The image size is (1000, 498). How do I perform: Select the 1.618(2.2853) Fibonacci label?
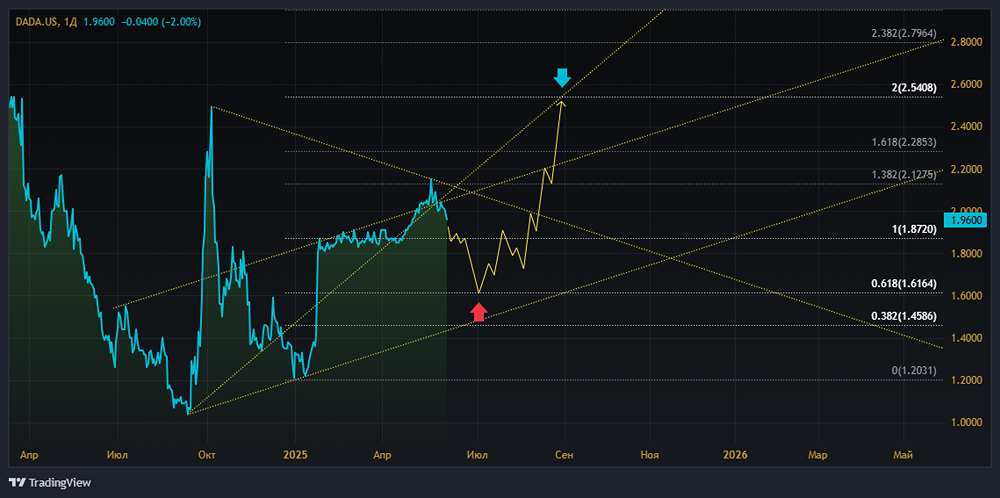905,143
